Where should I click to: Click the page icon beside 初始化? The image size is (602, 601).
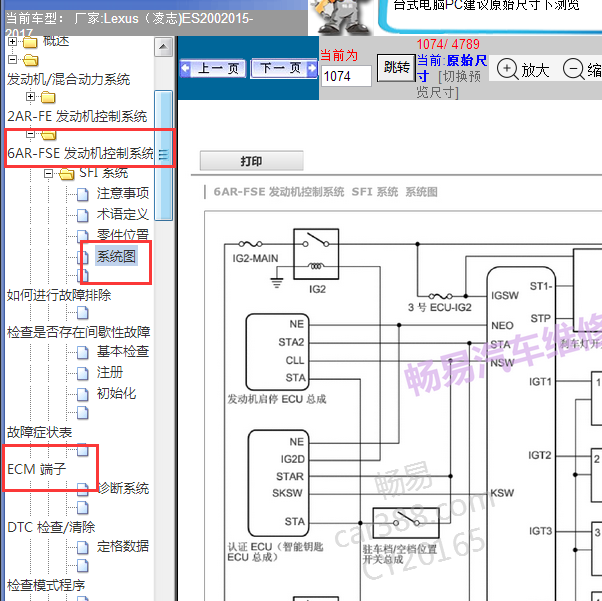83,394
